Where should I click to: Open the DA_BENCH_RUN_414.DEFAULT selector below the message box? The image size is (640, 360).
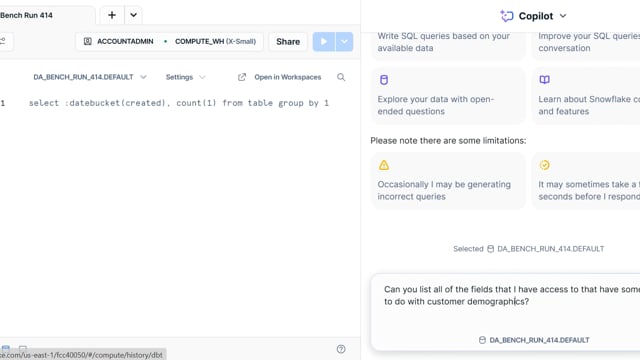[x=534, y=340]
